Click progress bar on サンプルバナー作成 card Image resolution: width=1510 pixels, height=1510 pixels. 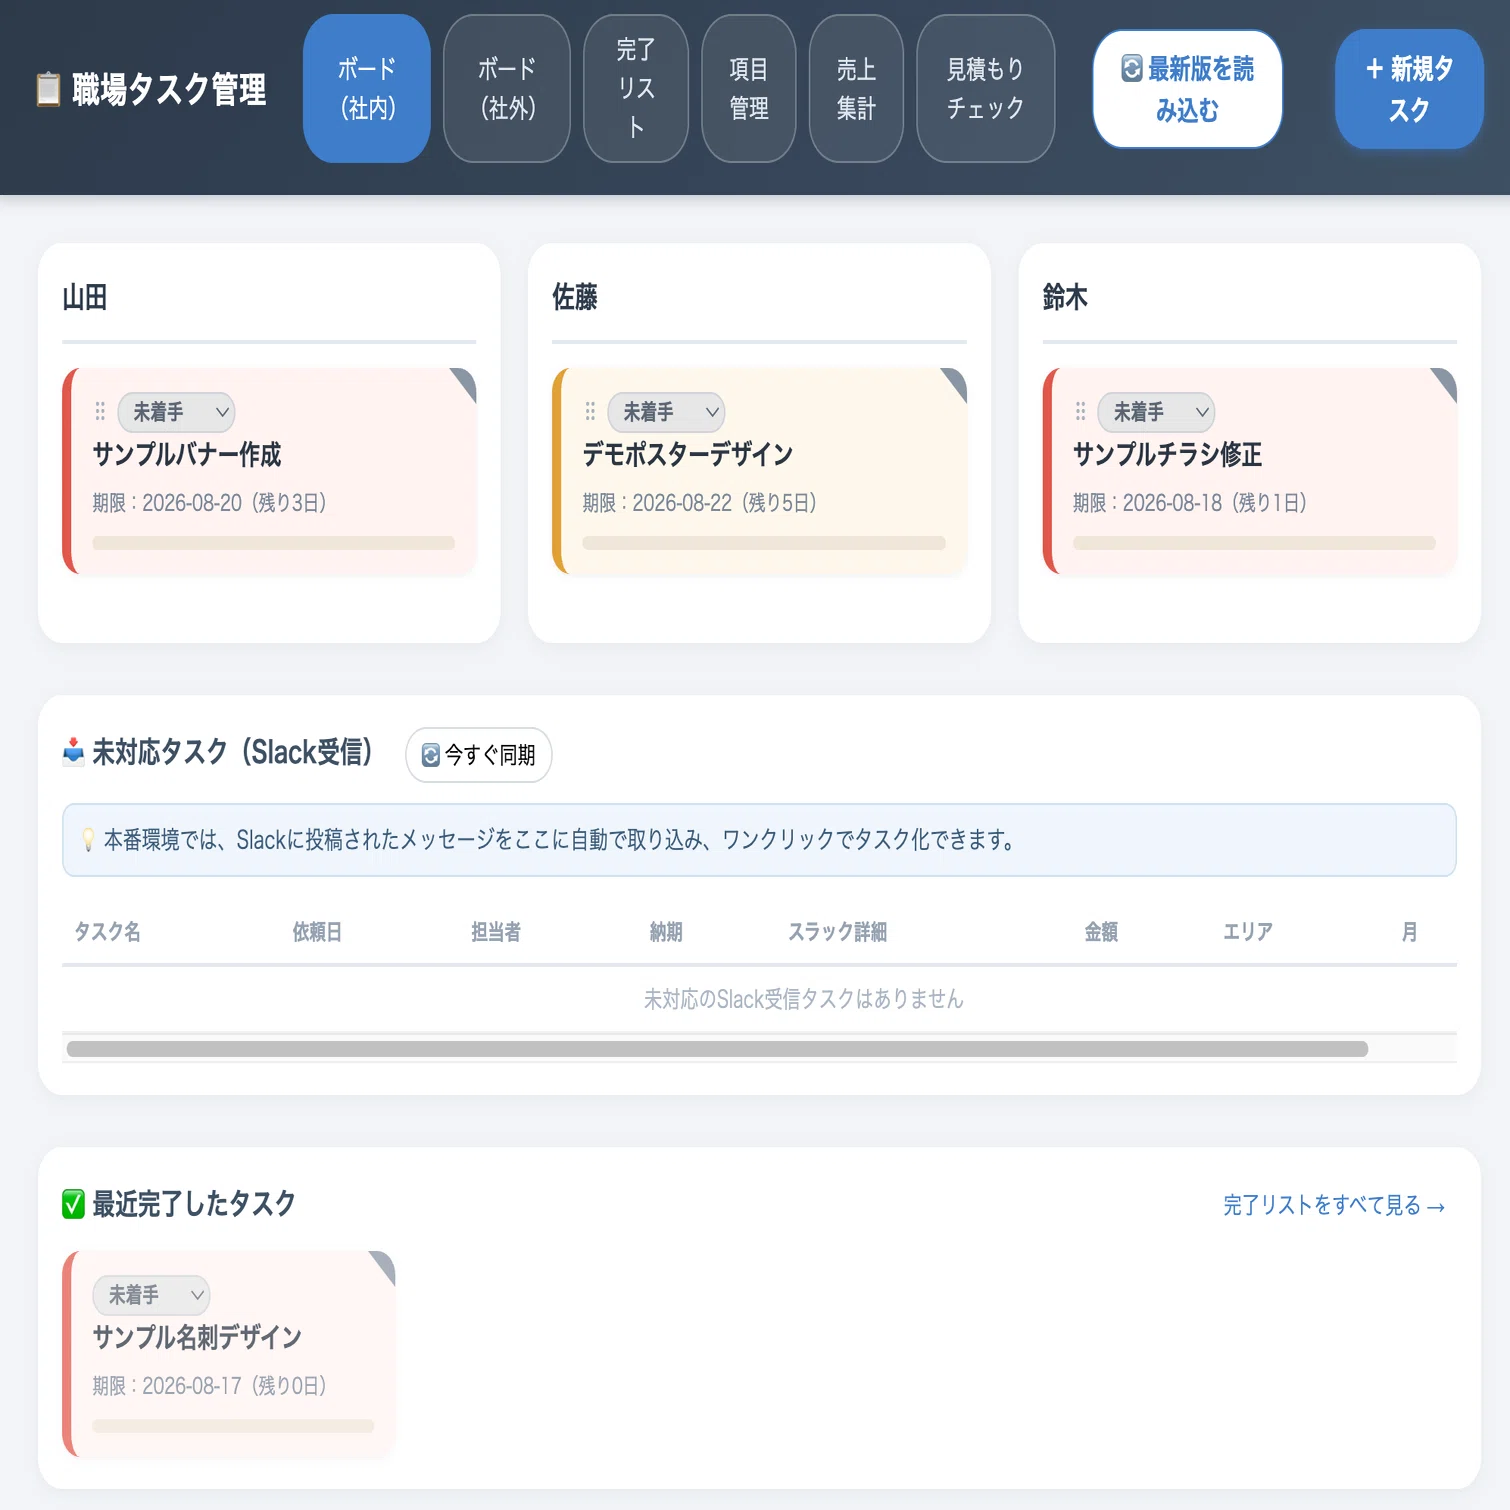click(x=273, y=543)
